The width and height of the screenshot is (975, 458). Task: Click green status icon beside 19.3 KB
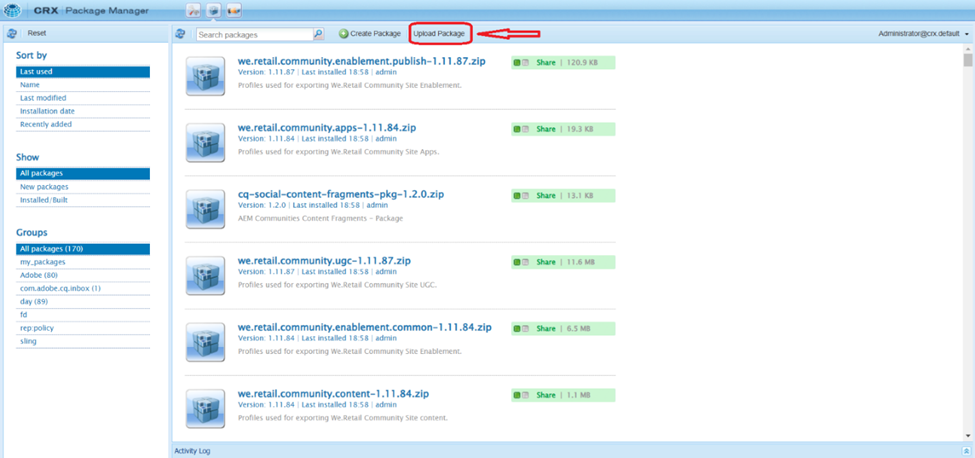[517, 129]
